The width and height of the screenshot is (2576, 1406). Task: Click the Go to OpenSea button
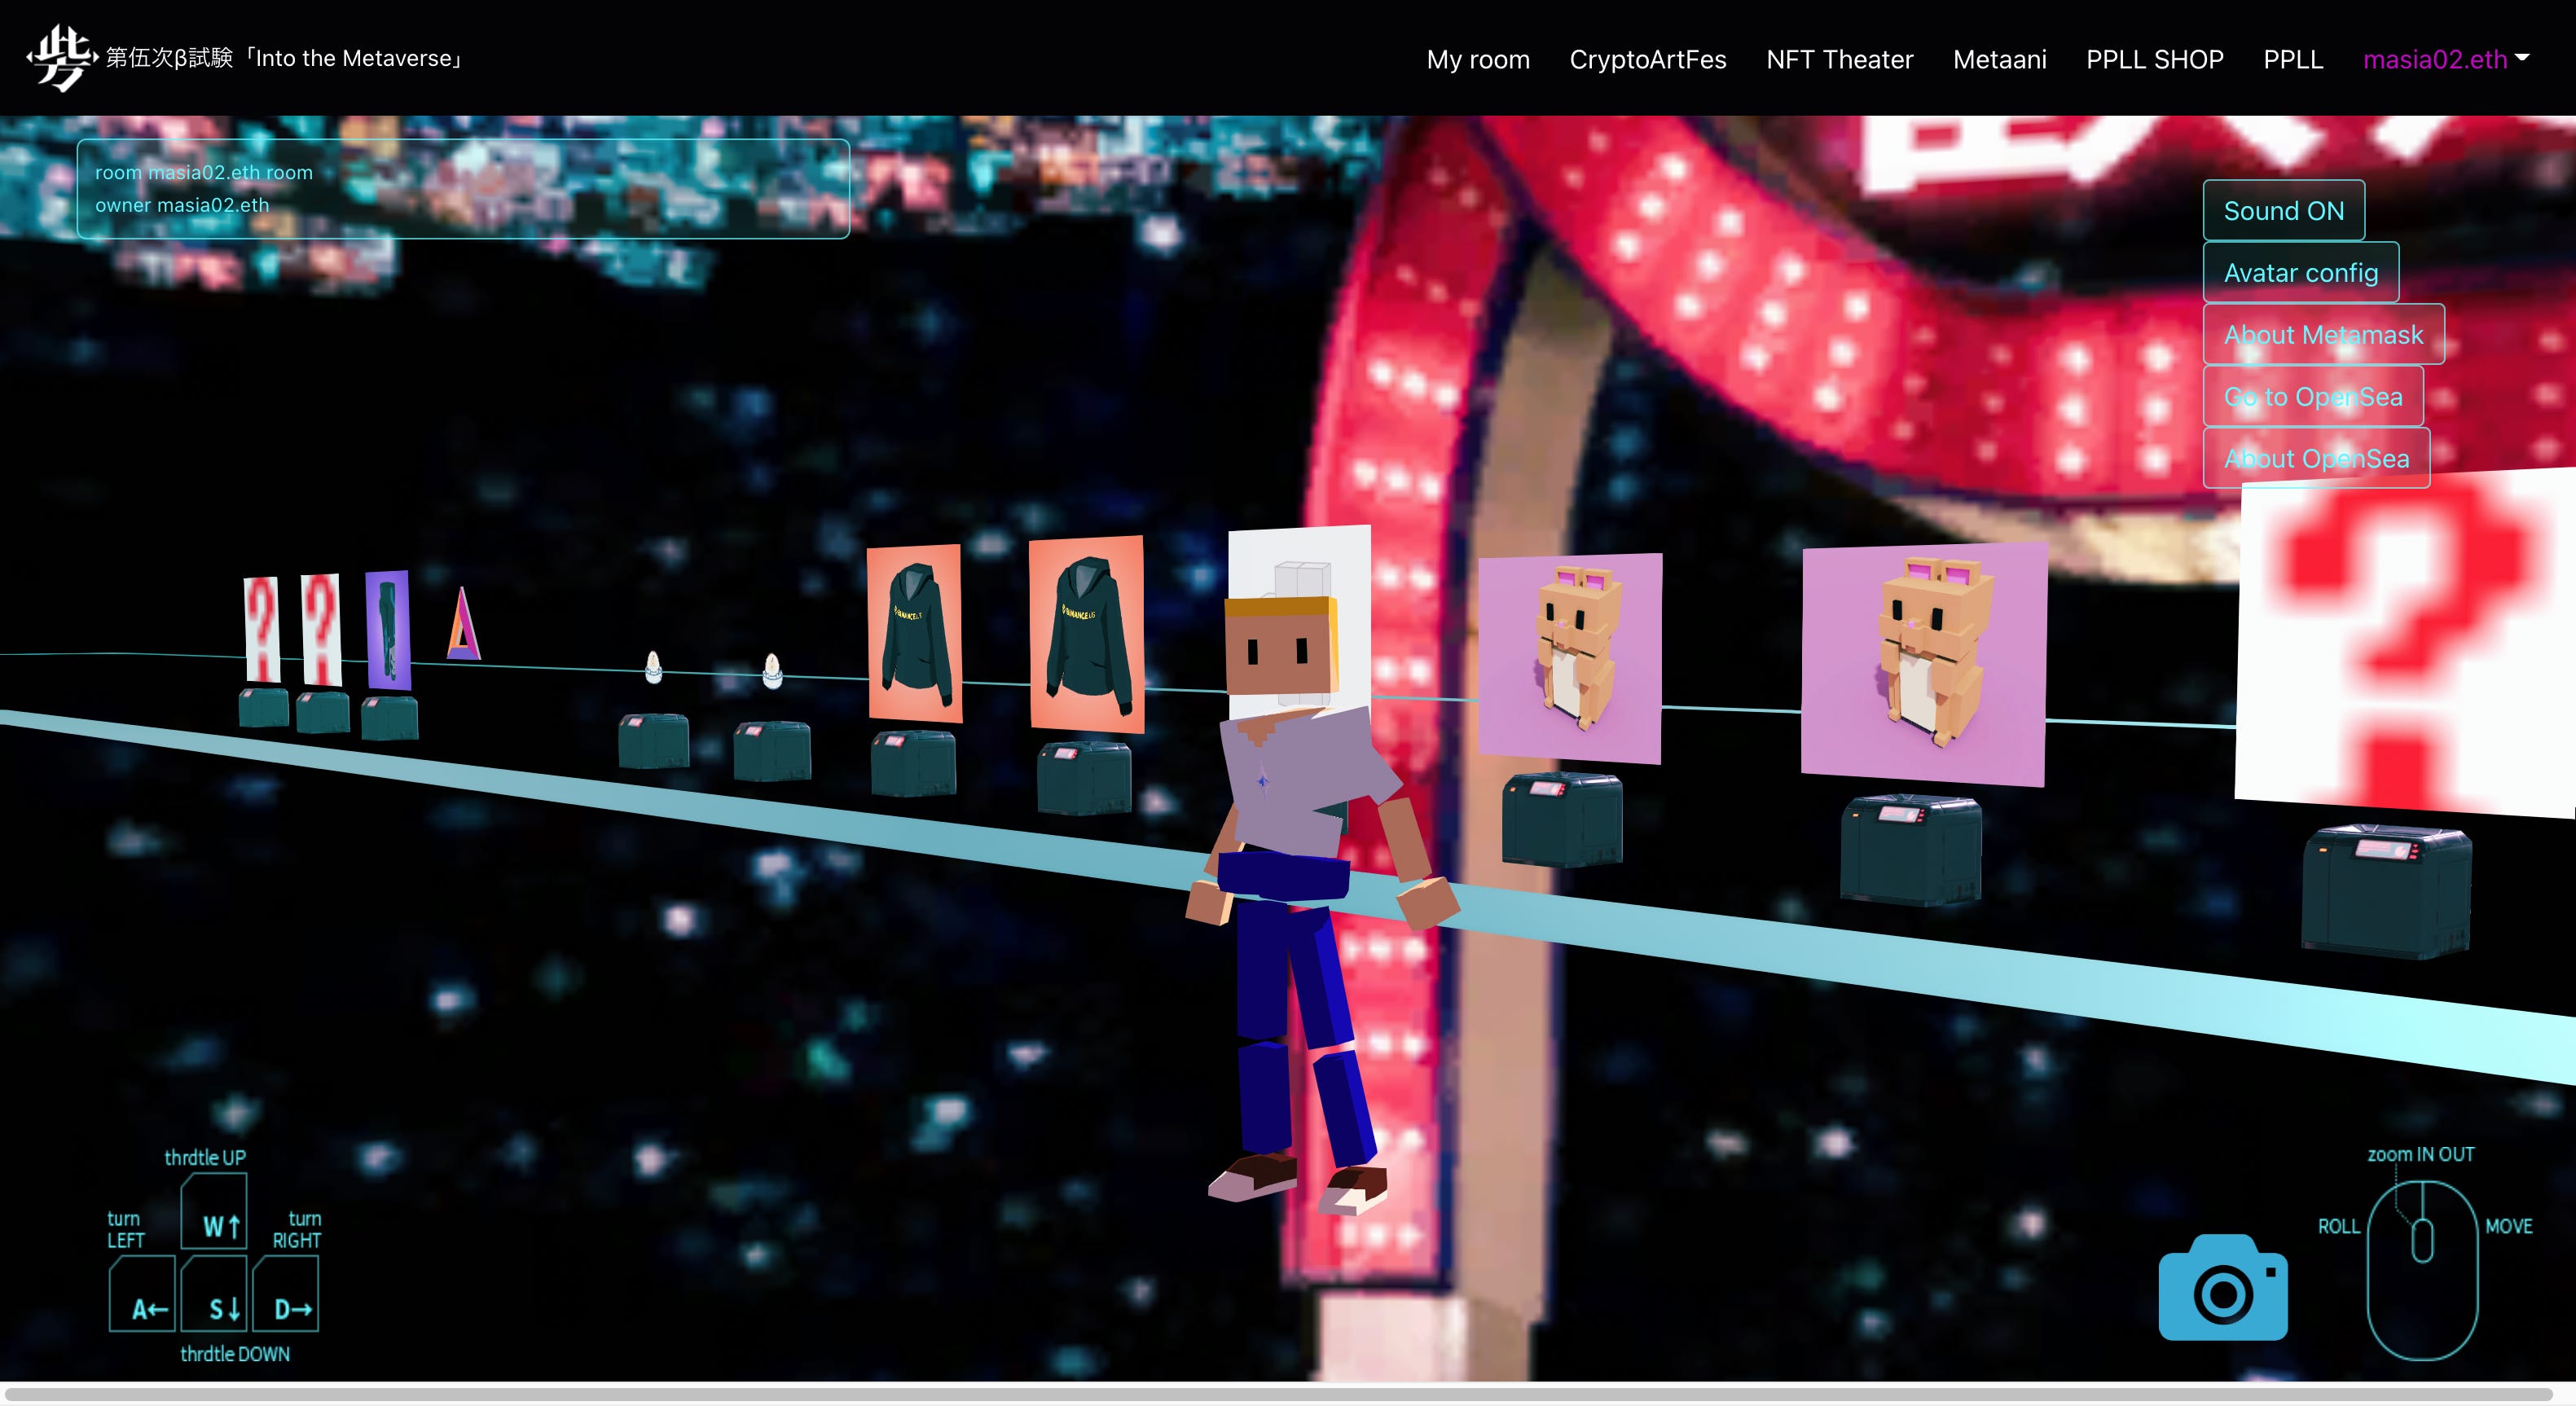[x=2312, y=397]
